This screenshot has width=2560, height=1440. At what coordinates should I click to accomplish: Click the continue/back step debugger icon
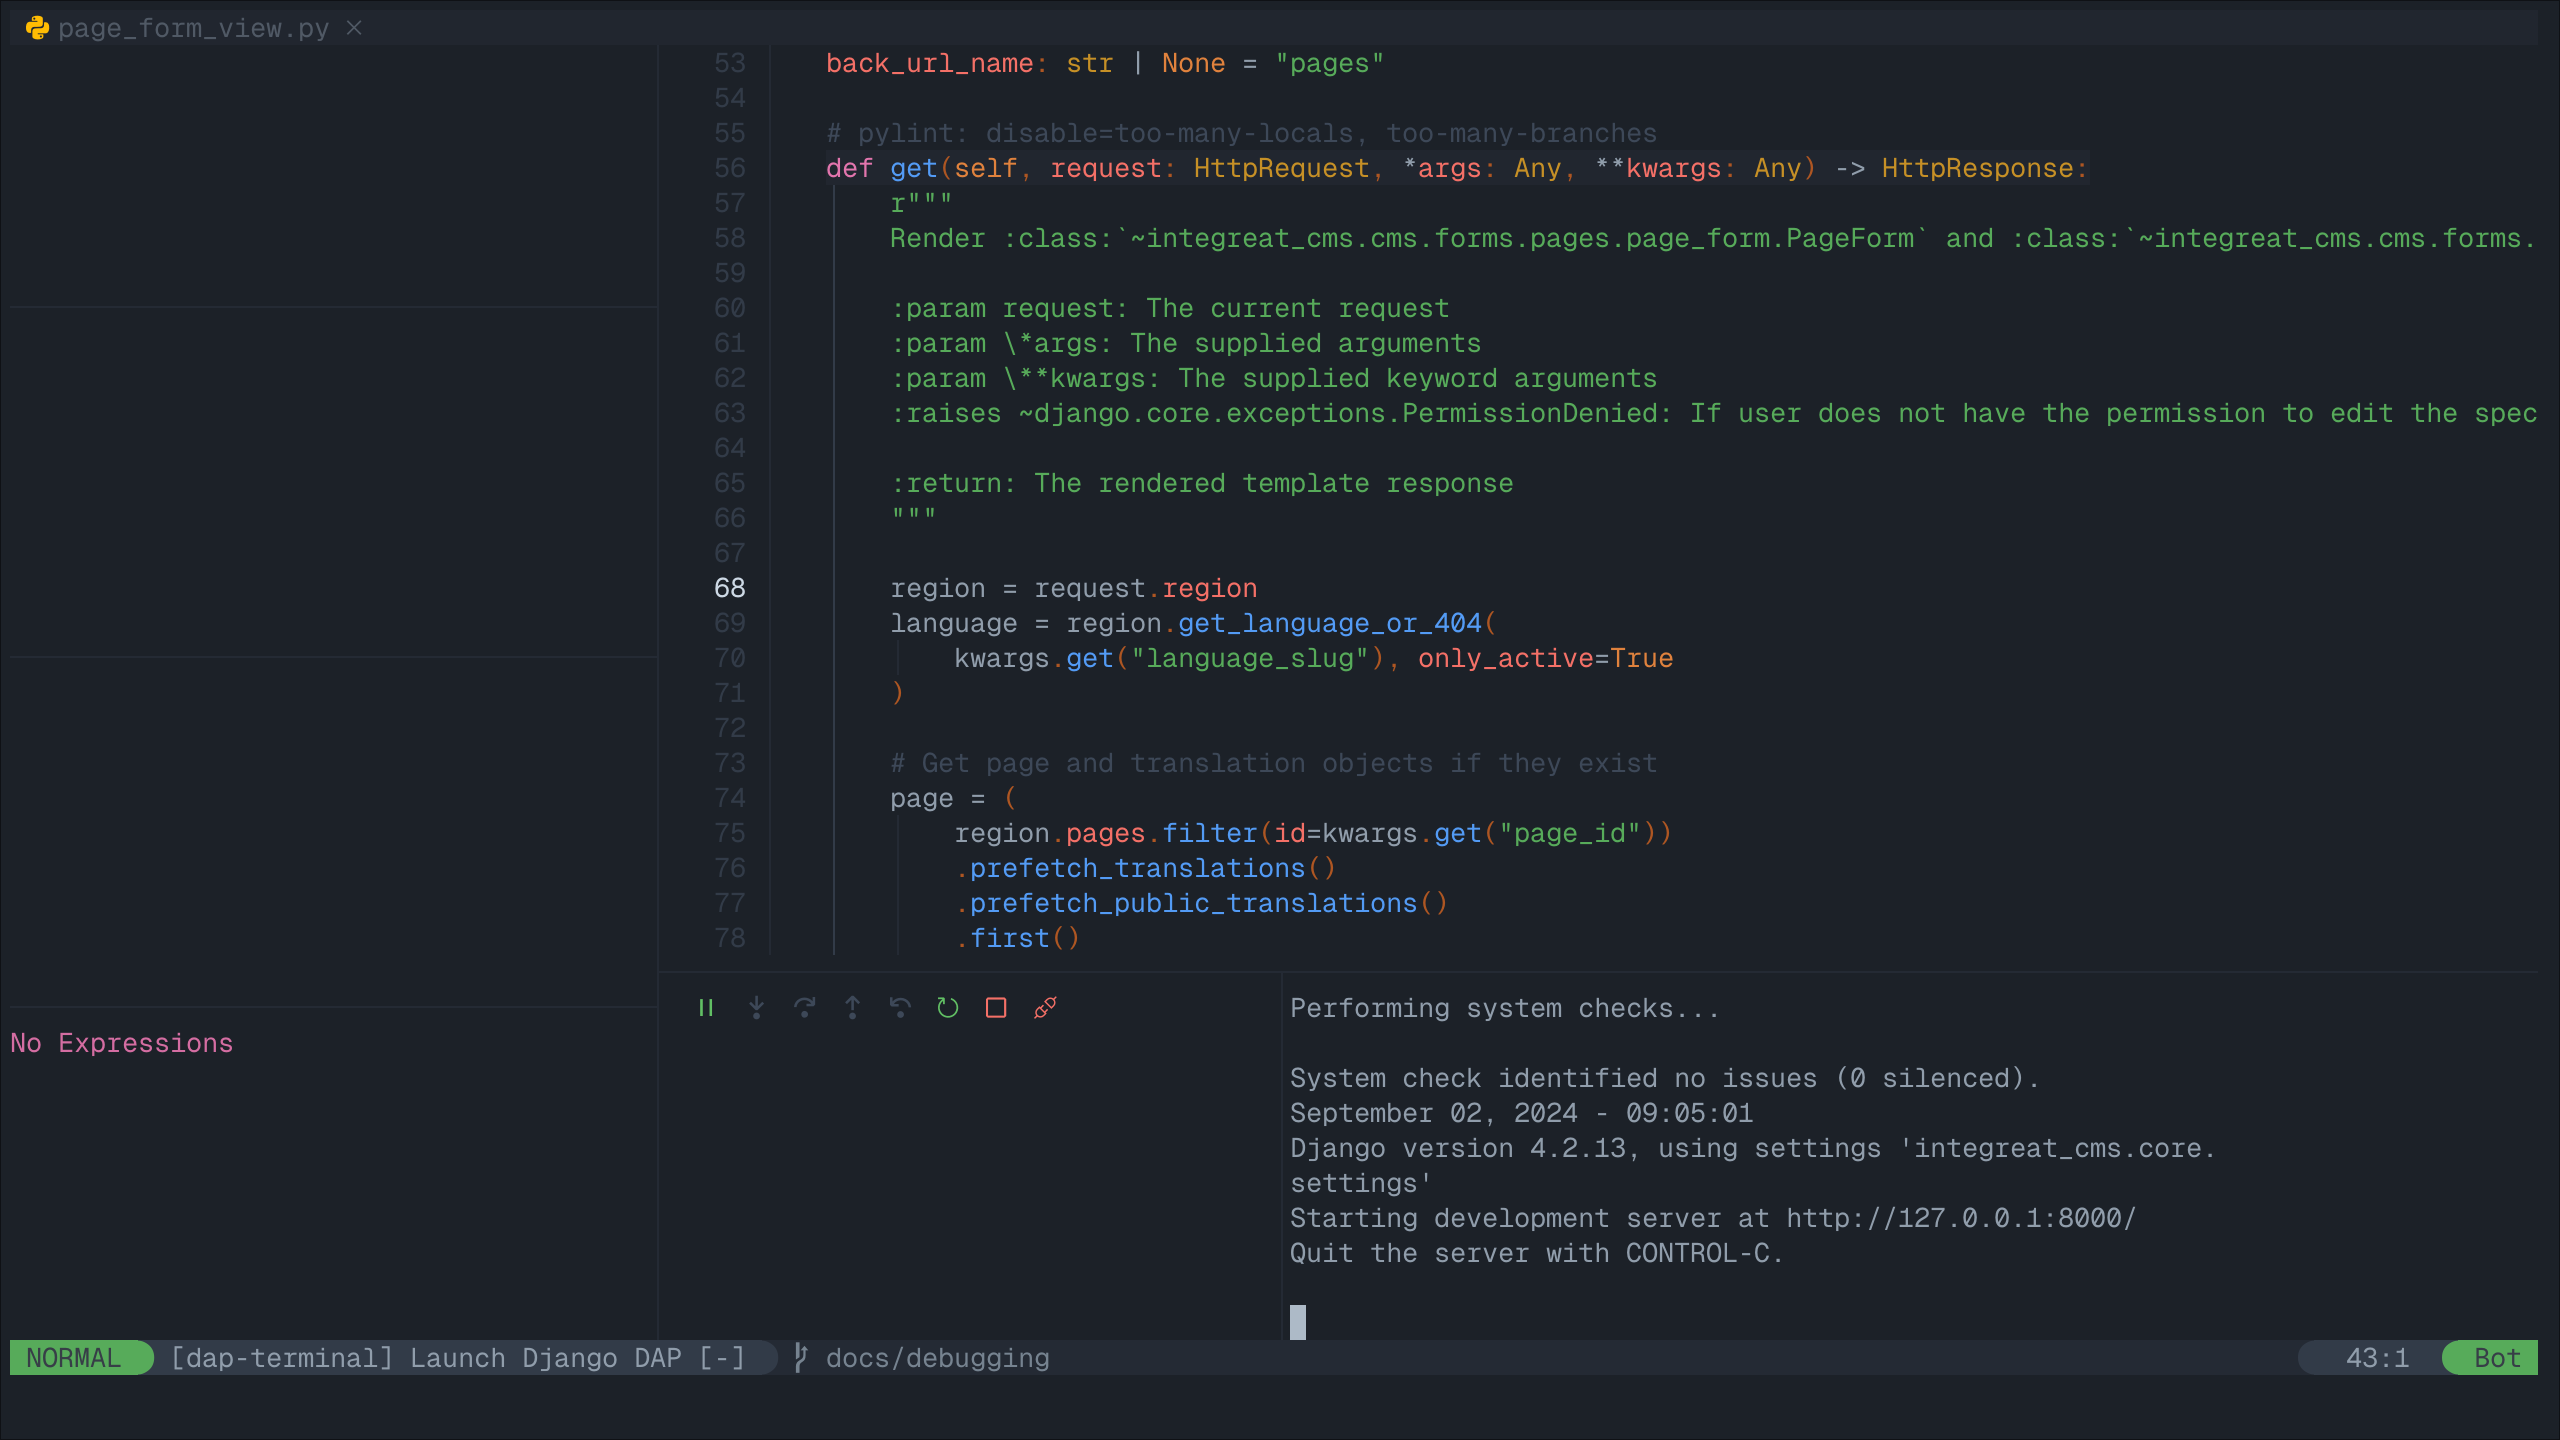point(898,1007)
